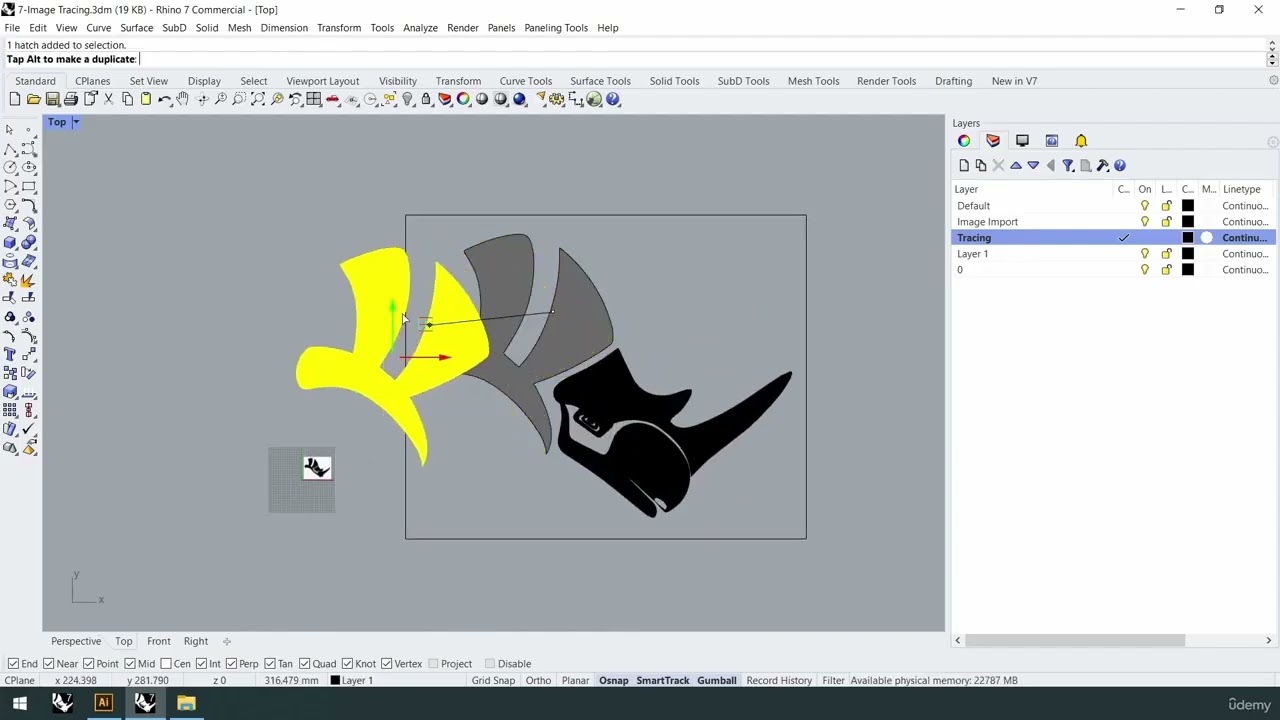Click the New file icon in Standard toolbar
1280x720 pixels.
[15, 99]
